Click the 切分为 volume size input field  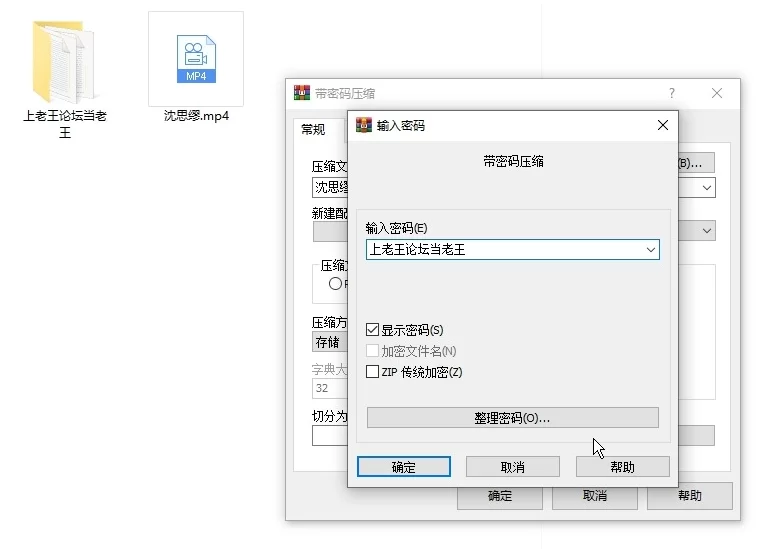pyautogui.click(x=330, y=436)
